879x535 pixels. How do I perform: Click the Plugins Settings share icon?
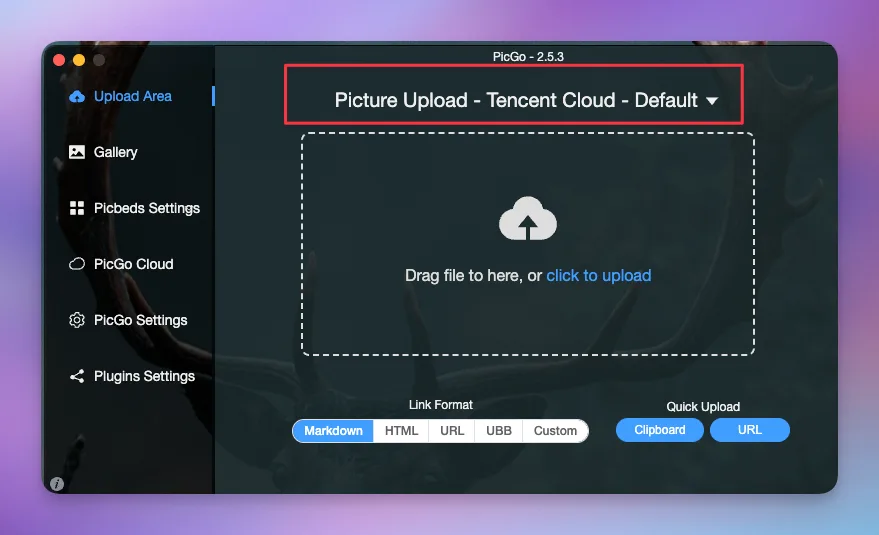coord(77,376)
